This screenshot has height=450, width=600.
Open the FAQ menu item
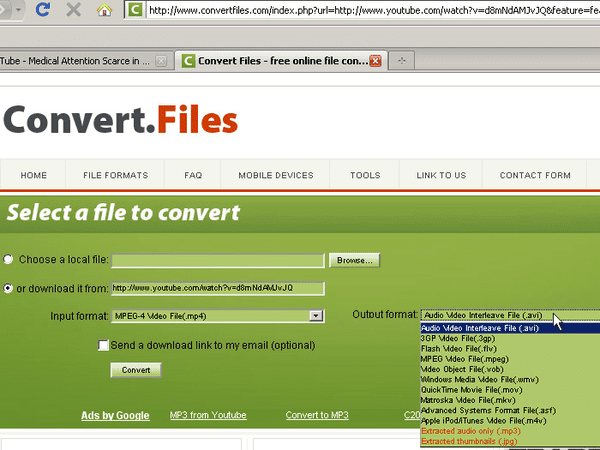click(193, 175)
